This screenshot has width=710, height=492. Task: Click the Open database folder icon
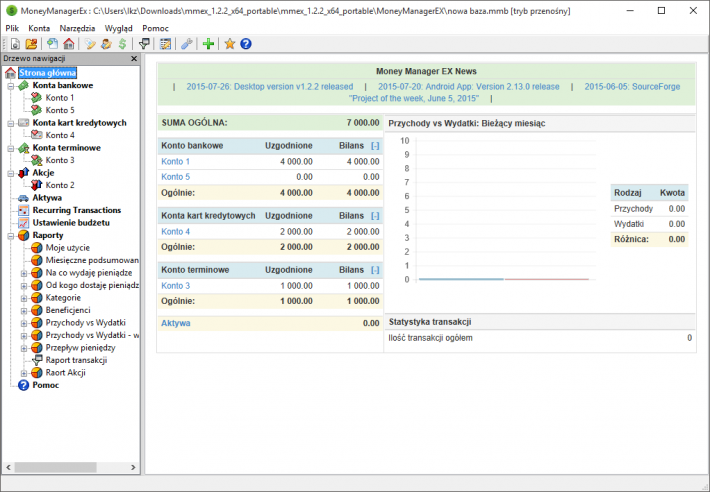(x=31, y=44)
